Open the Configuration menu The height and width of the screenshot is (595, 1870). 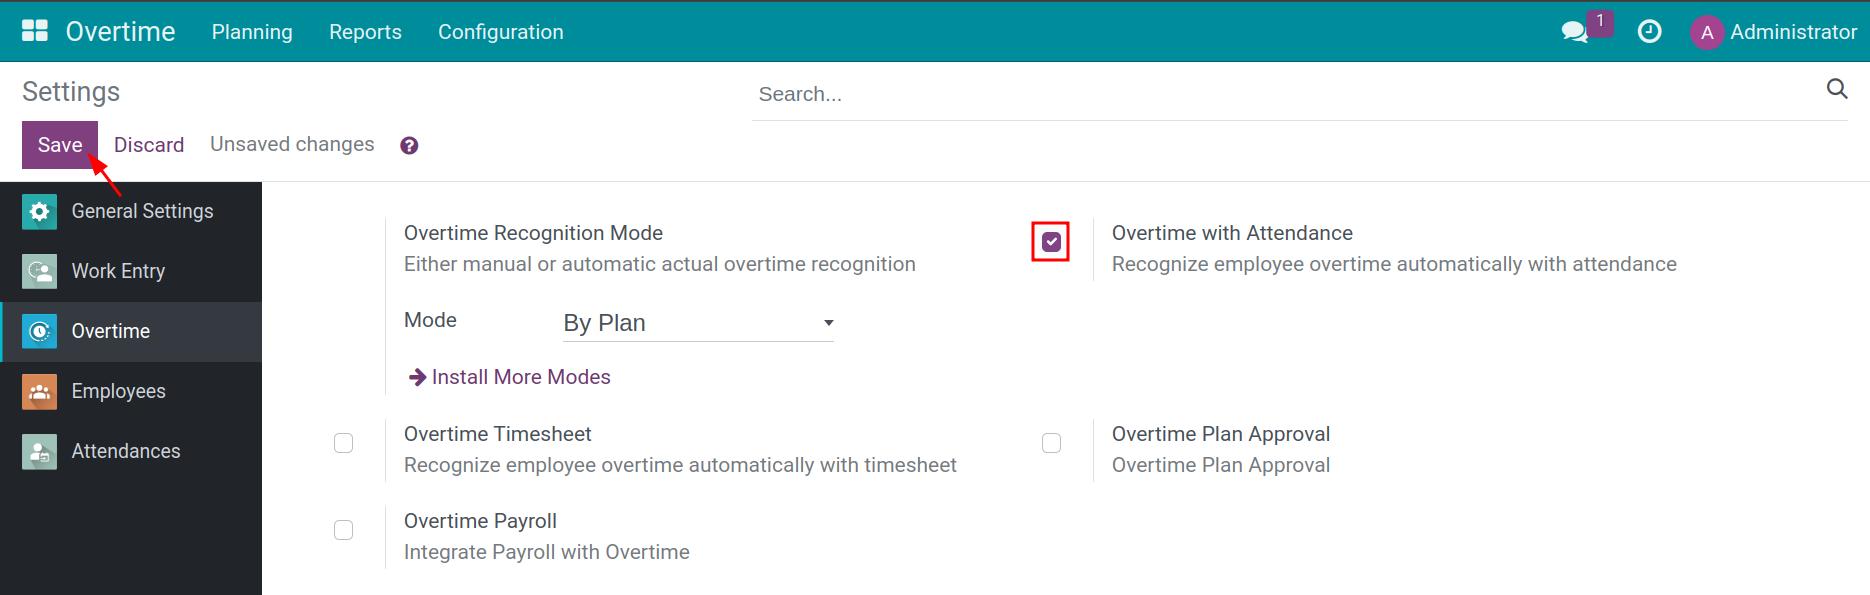point(500,31)
